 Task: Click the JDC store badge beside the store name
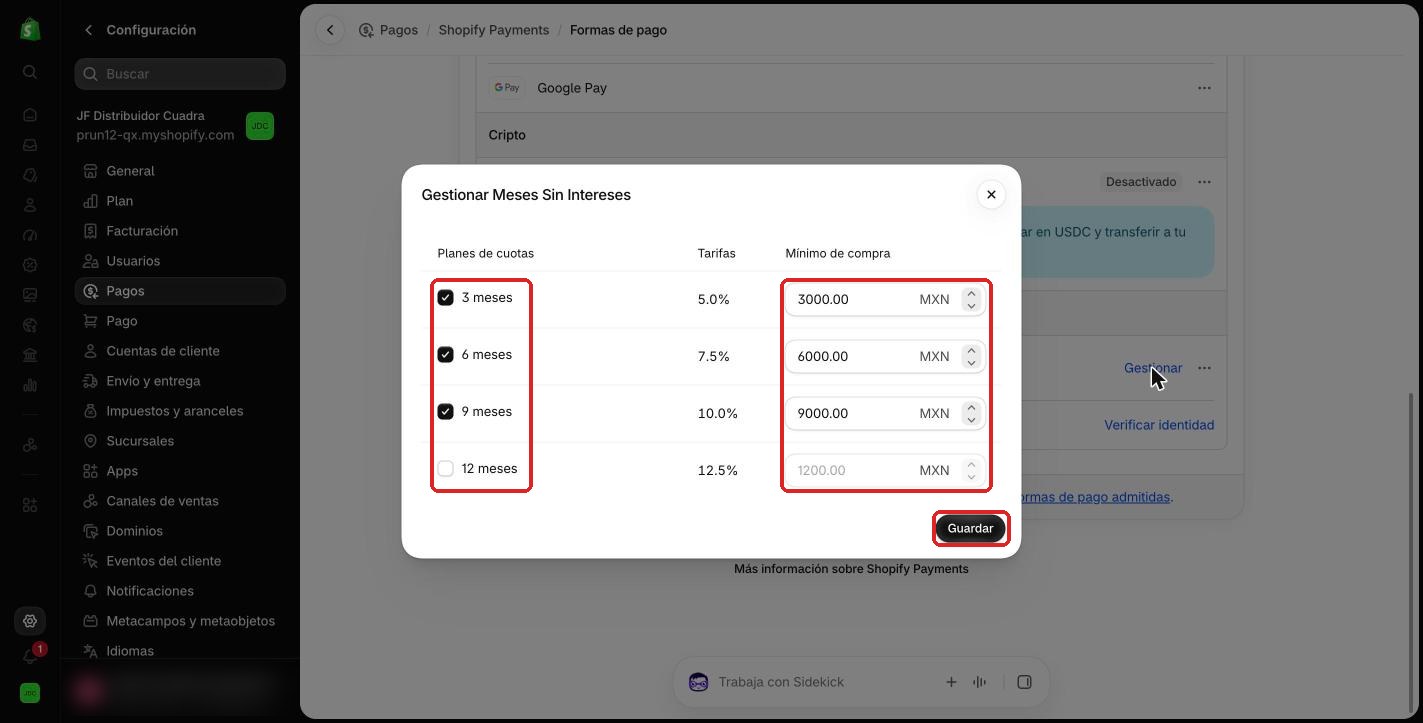(260, 126)
